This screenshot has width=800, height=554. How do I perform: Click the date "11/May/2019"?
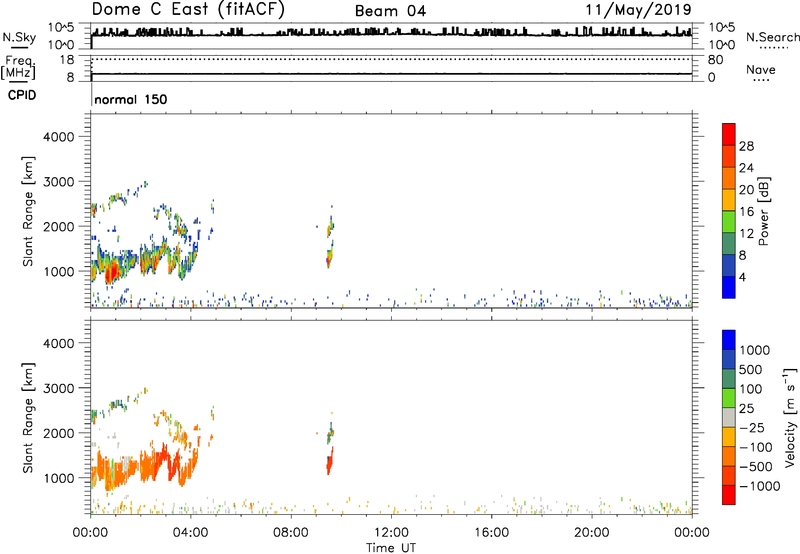[638, 9]
